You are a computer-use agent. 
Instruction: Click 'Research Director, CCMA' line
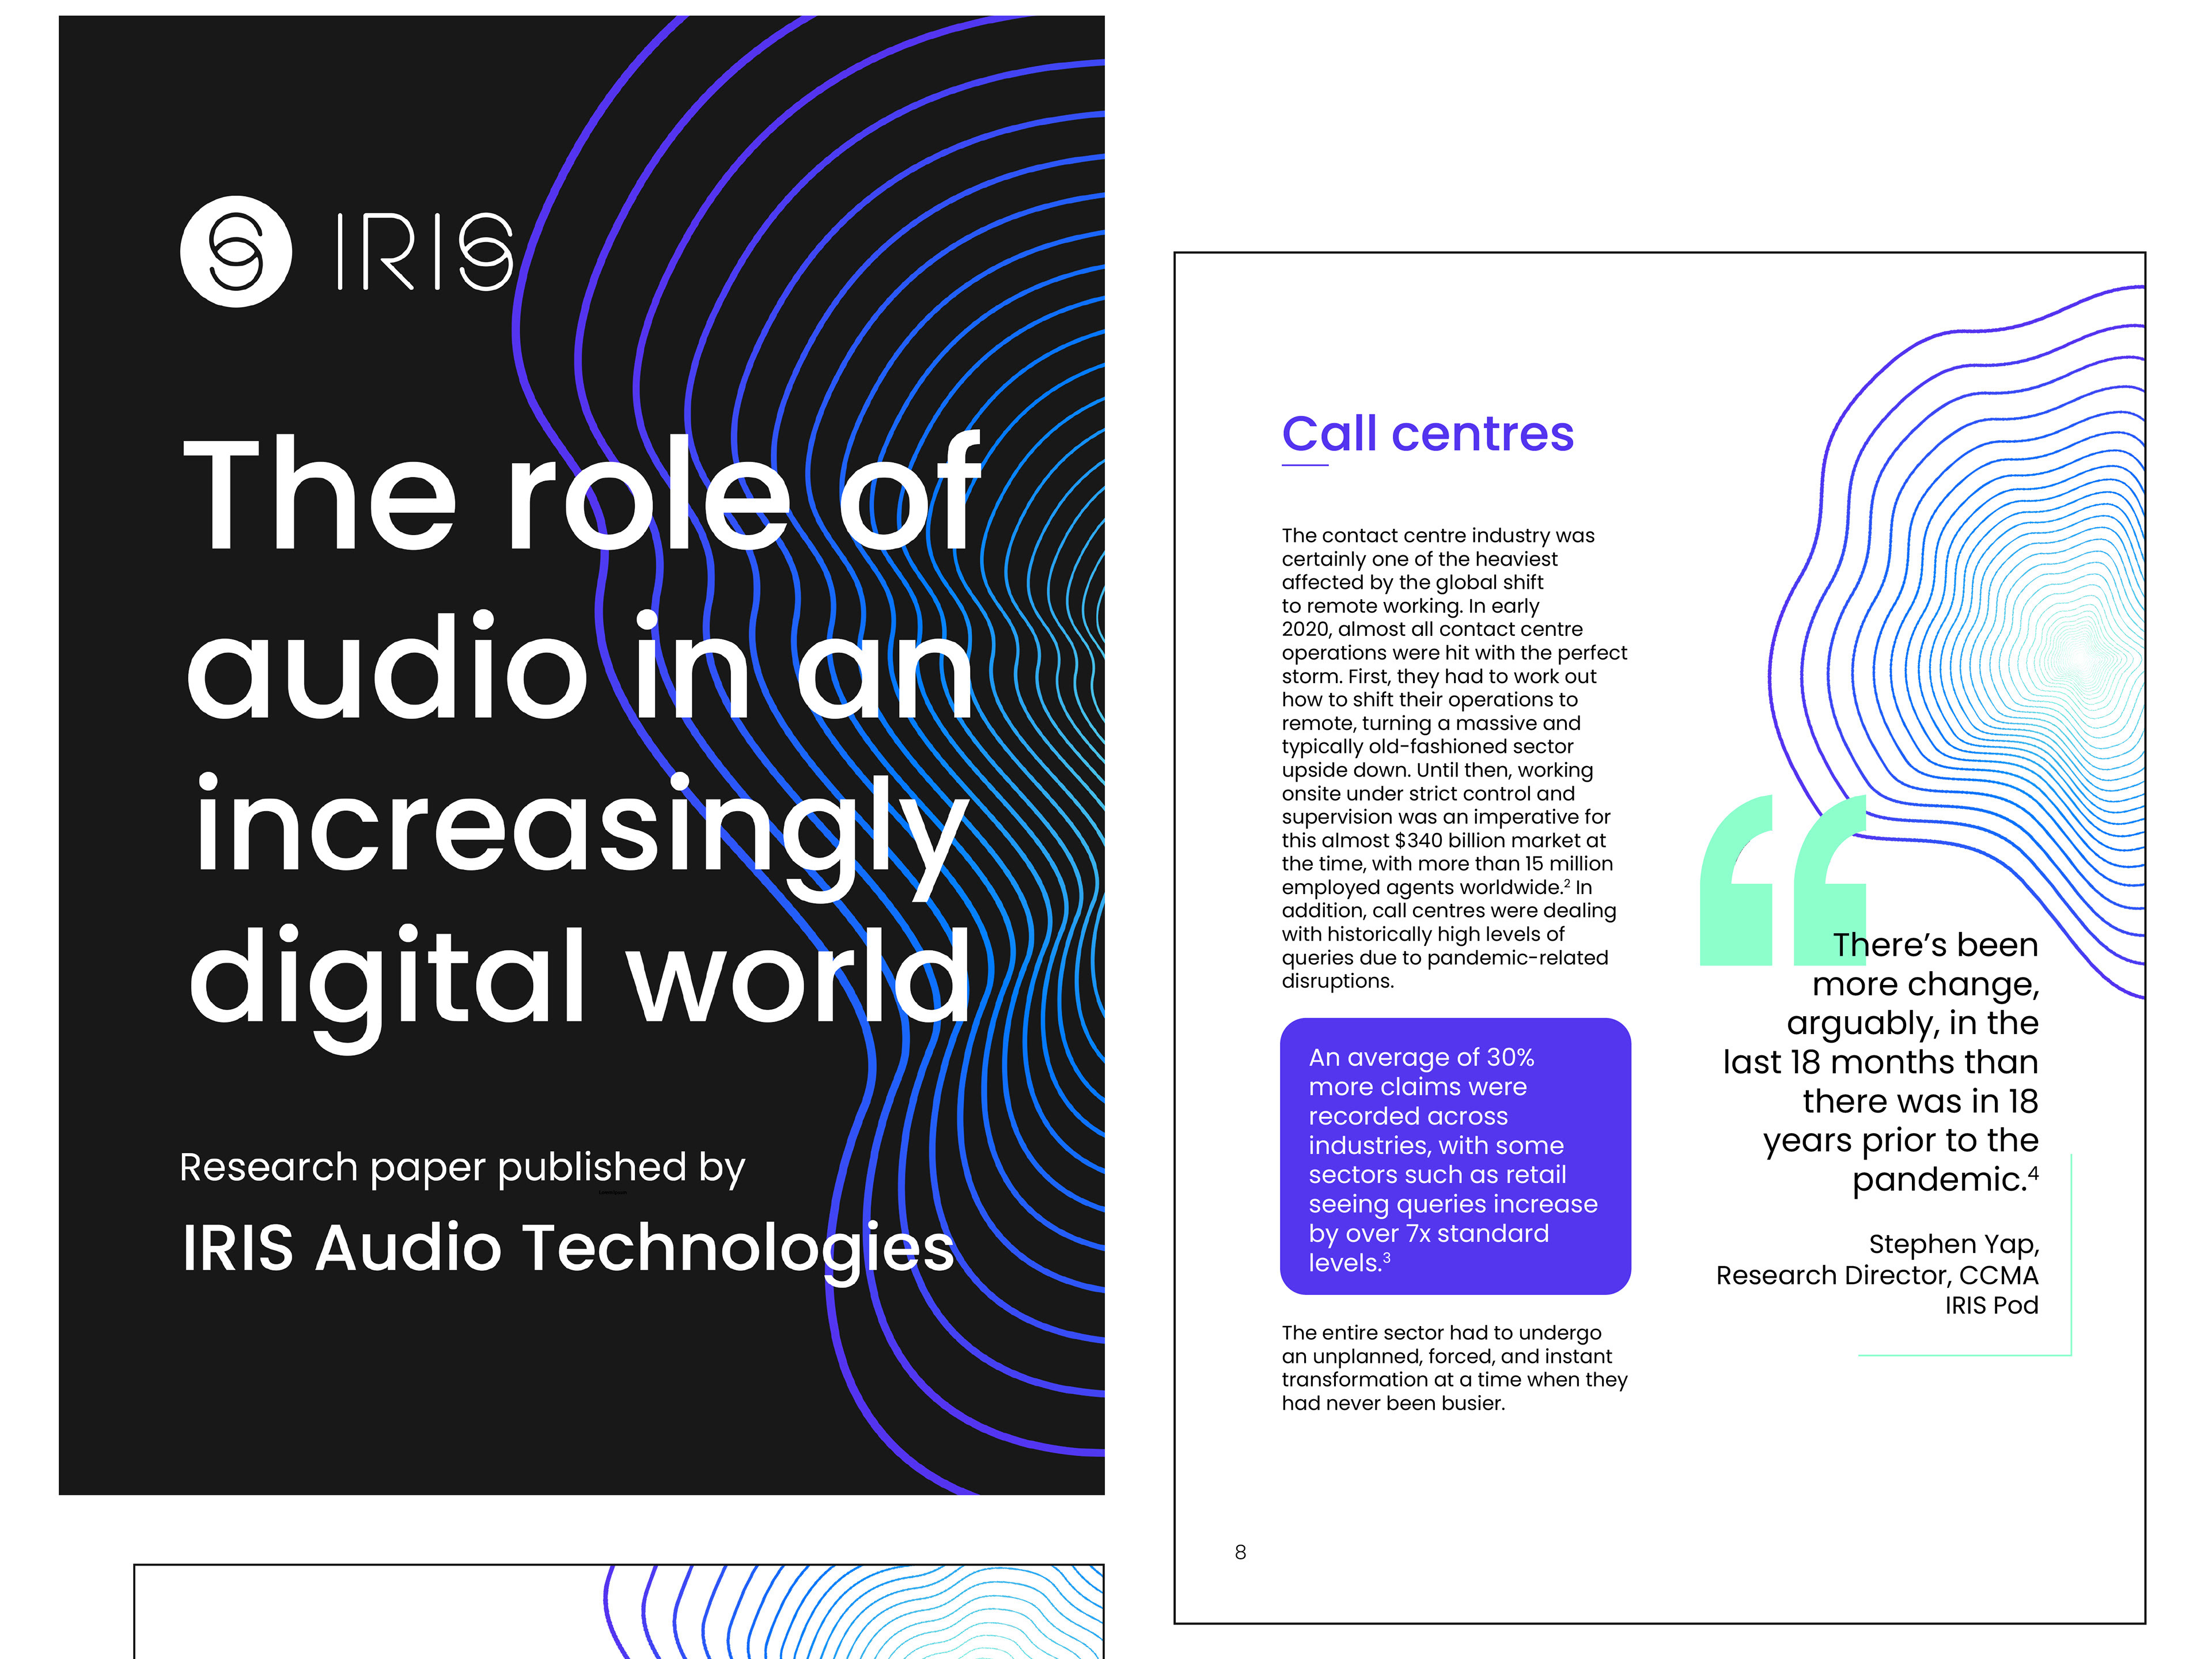click(x=1877, y=1275)
